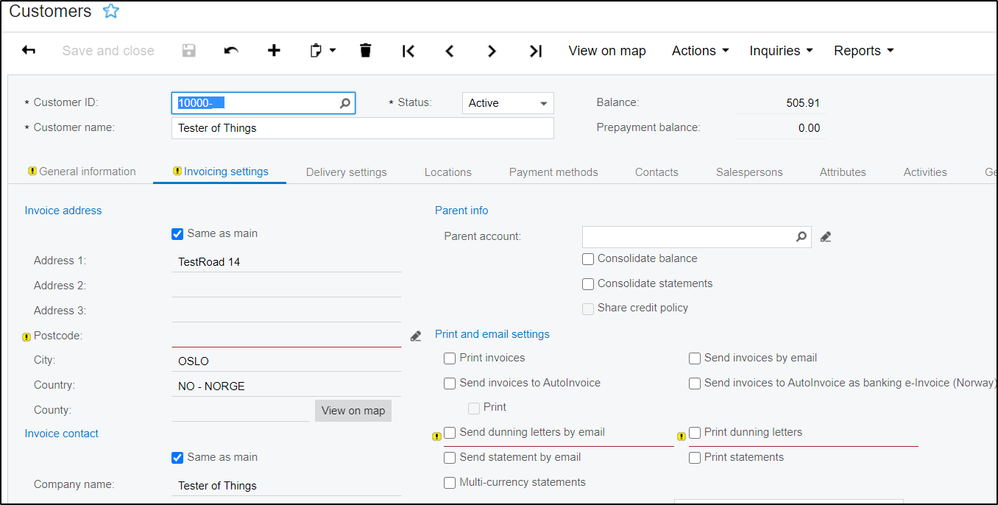This screenshot has width=998, height=505.
Task: Click View on map button near County
Action: (x=353, y=411)
